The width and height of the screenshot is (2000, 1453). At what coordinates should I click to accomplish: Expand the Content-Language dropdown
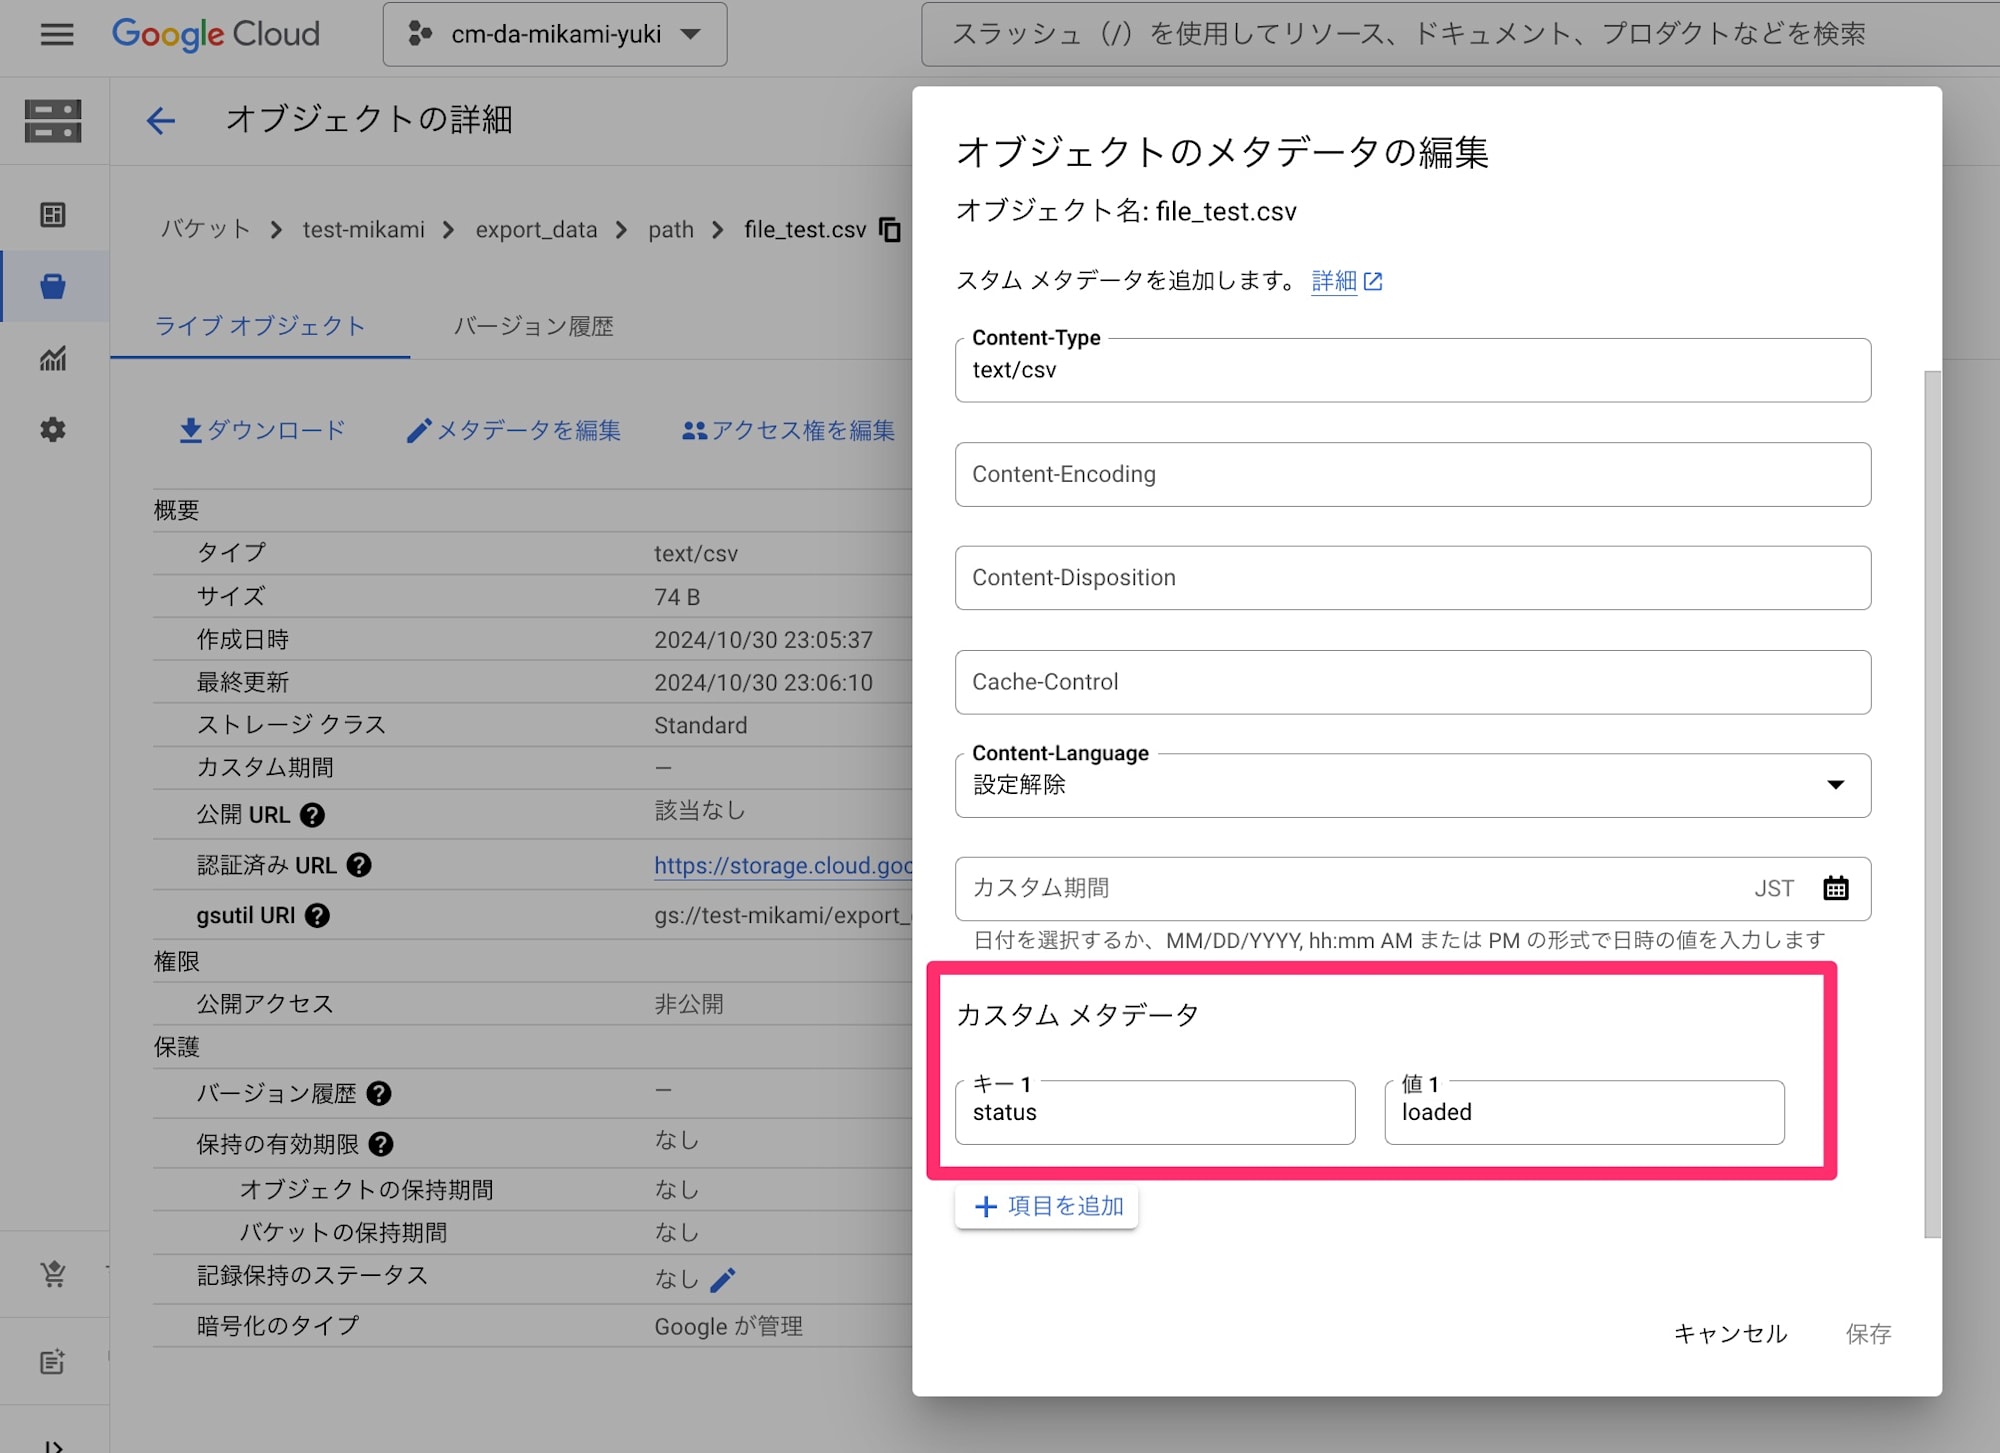point(1835,782)
